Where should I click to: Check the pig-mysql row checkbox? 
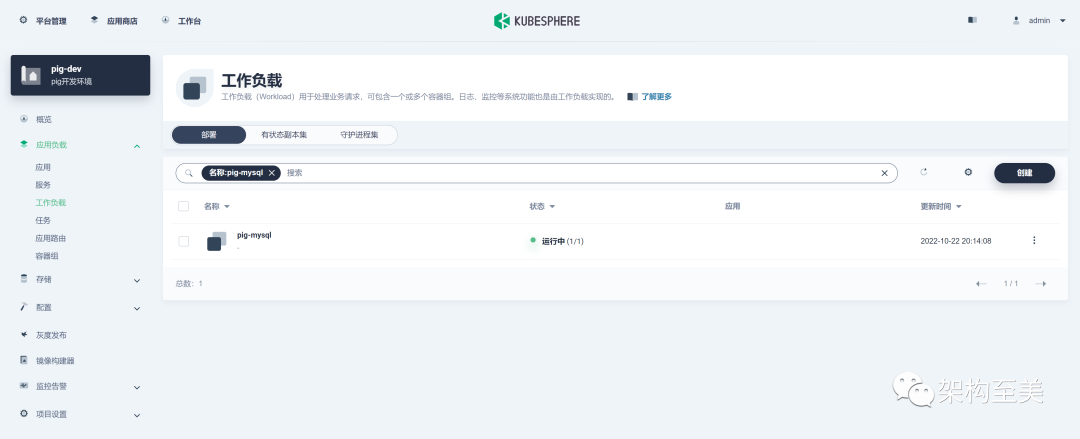pyautogui.click(x=183, y=241)
